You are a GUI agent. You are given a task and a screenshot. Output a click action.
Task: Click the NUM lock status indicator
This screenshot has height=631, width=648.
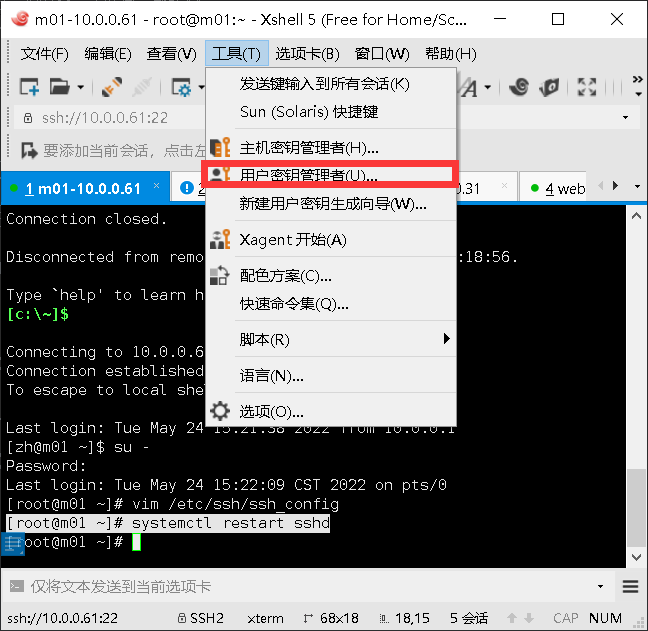[605, 618]
